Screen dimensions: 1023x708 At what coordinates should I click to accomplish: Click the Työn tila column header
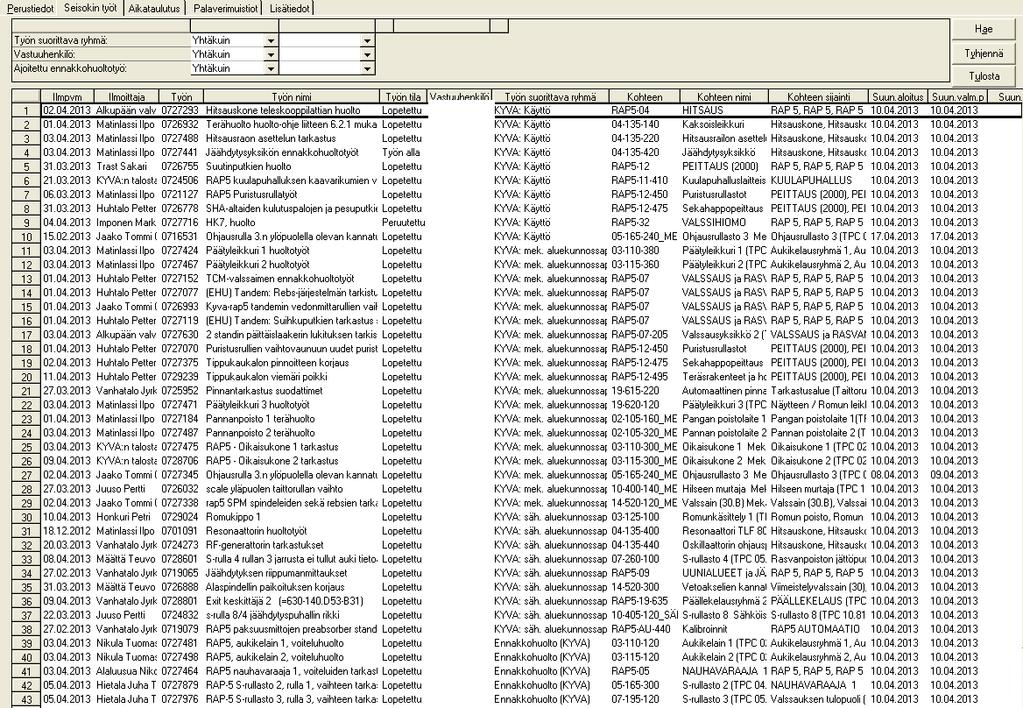coord(403,97)
